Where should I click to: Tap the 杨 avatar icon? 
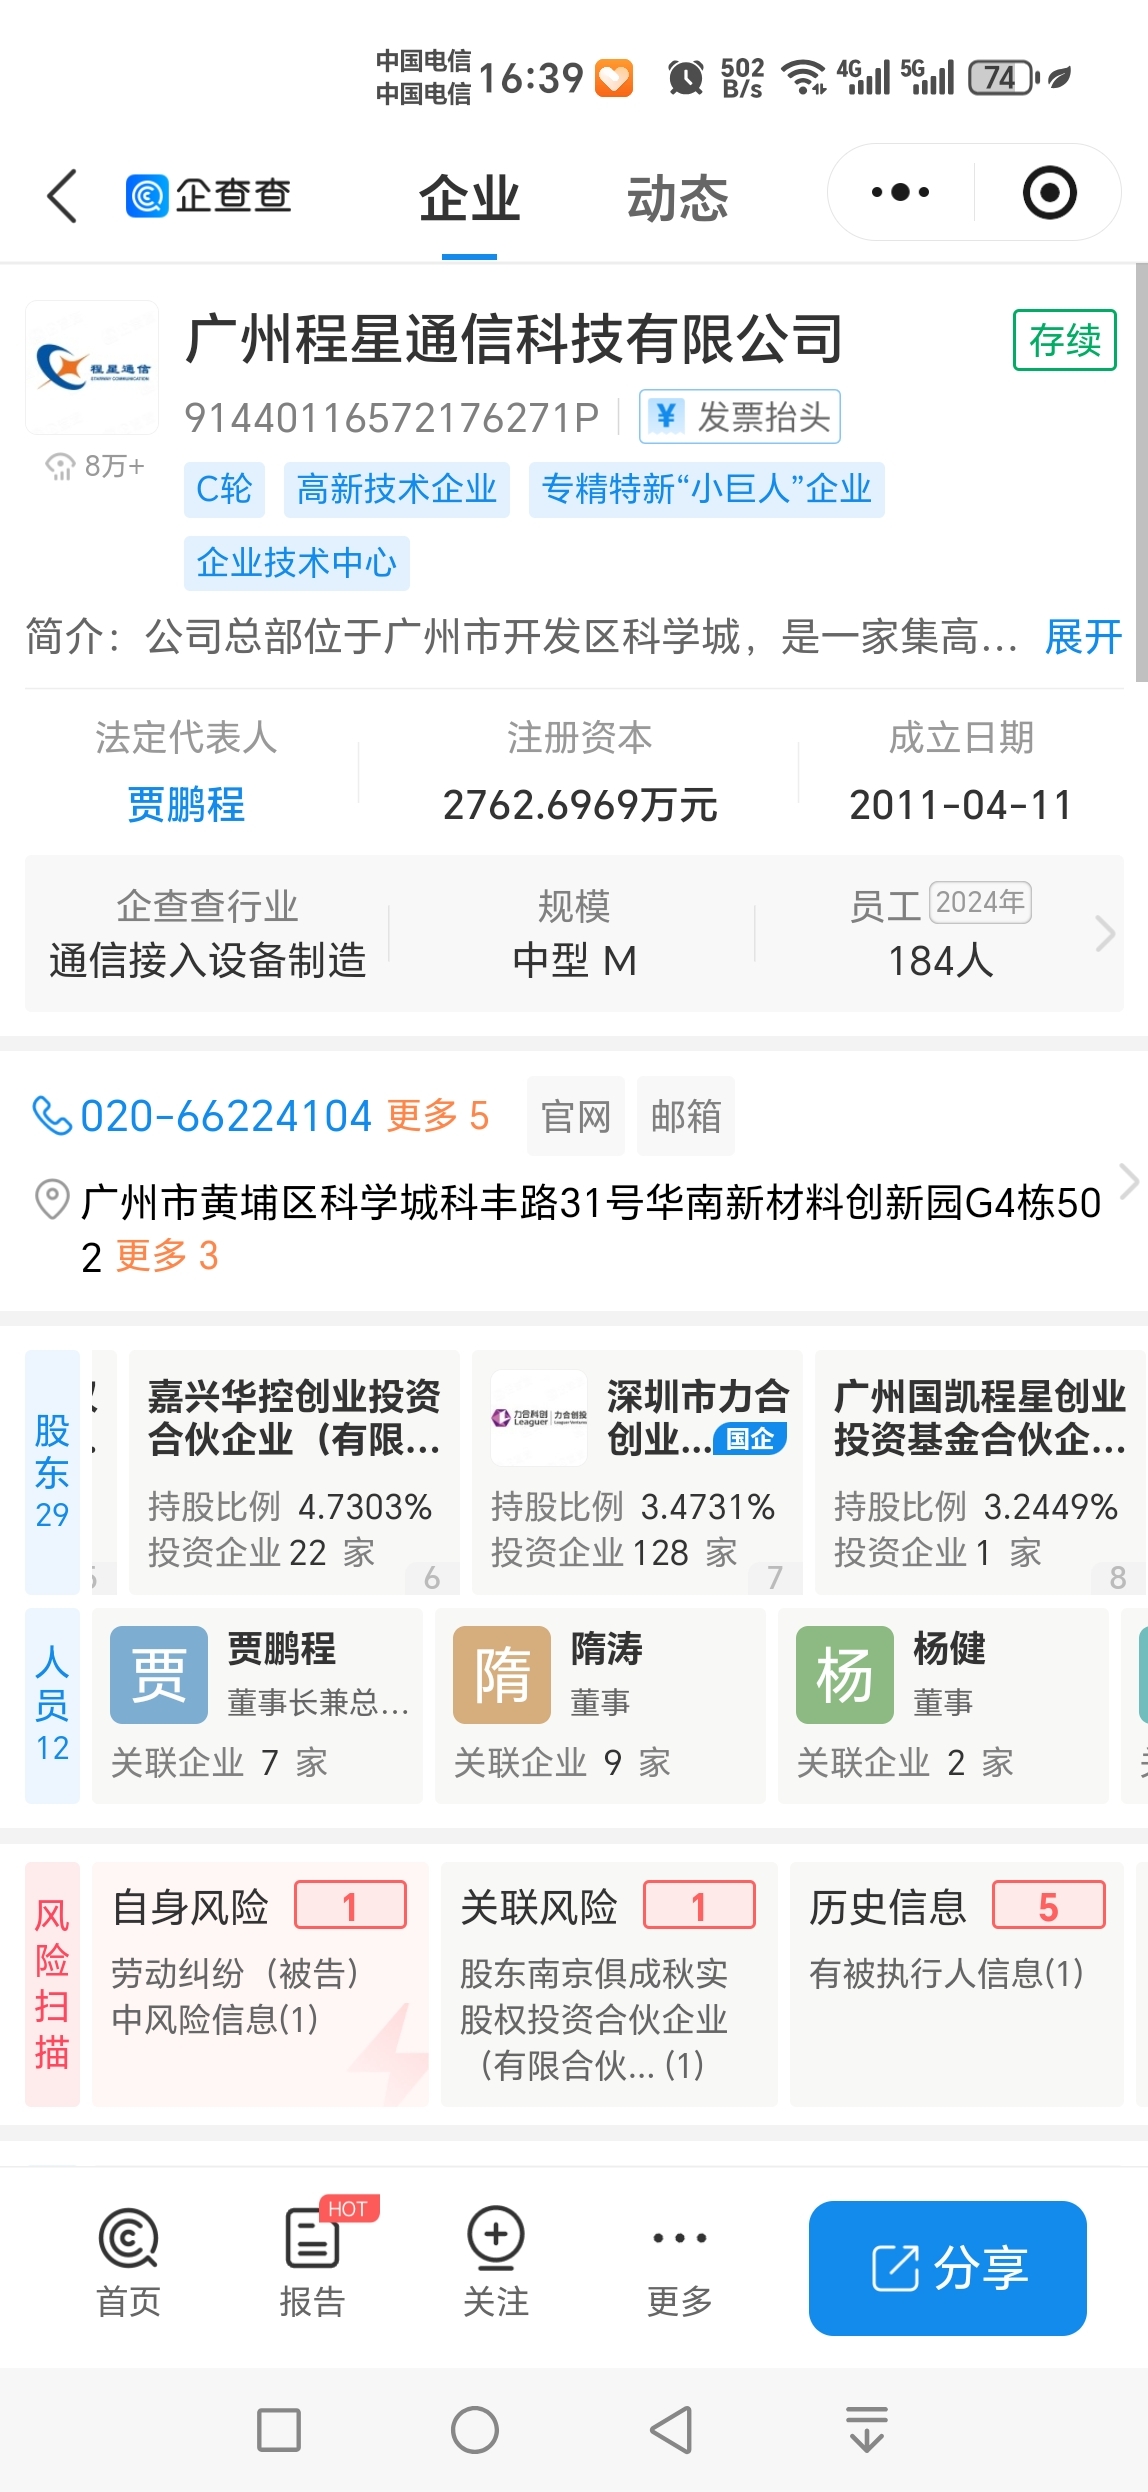point(845,1674)
